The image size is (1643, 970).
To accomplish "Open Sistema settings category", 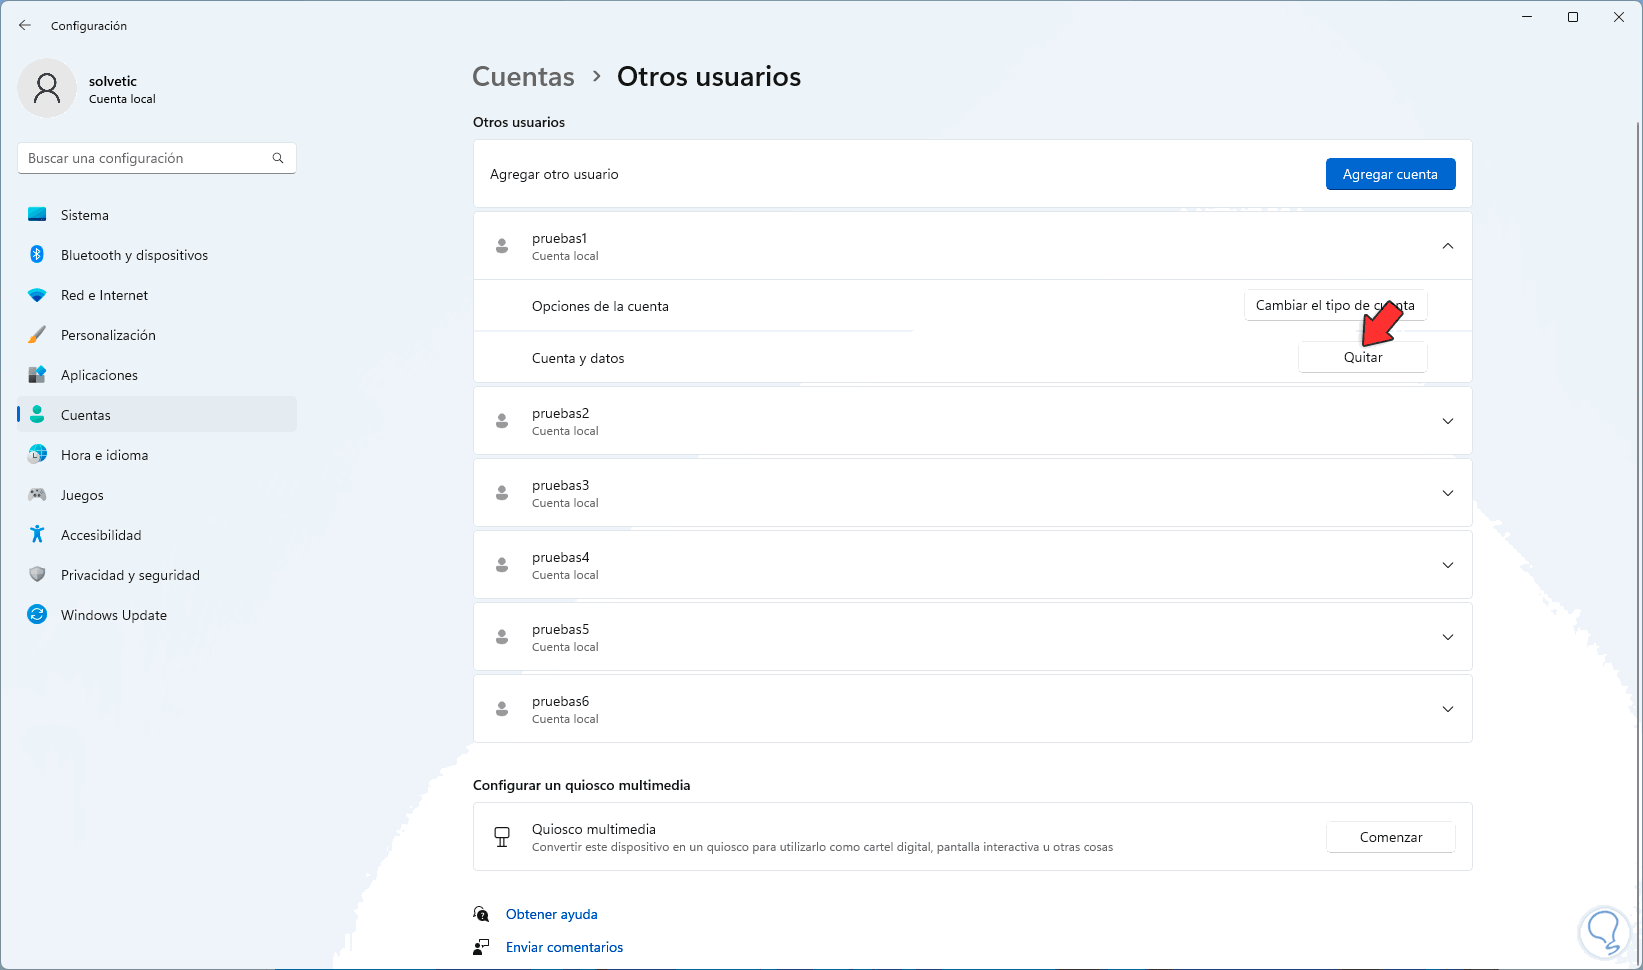I will (x=85, y=215).
